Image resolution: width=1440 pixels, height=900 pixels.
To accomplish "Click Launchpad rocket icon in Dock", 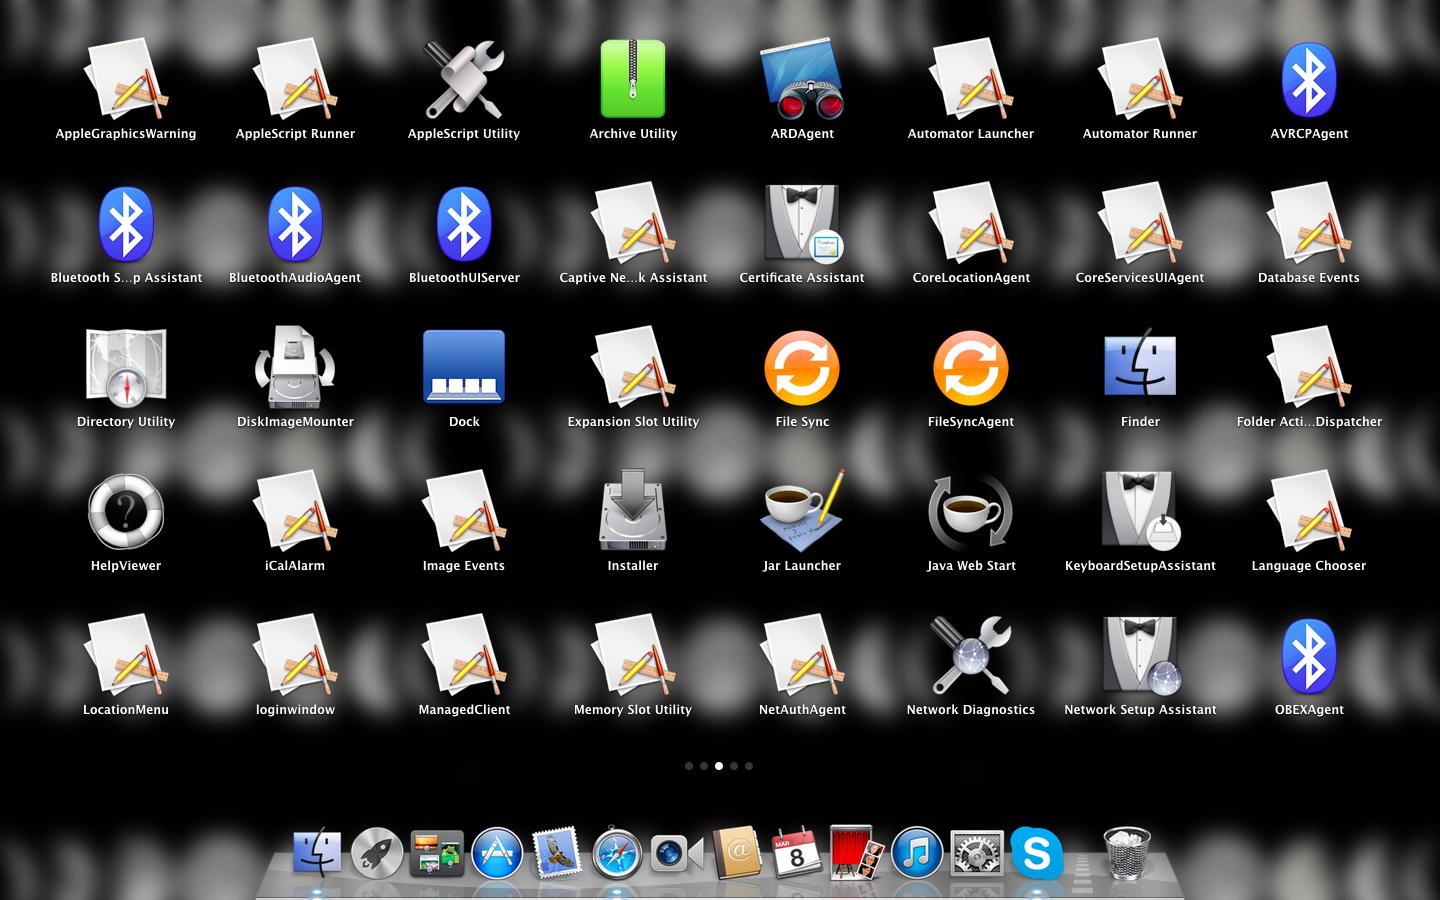I will pyautogui.click(x=377, y=853).
